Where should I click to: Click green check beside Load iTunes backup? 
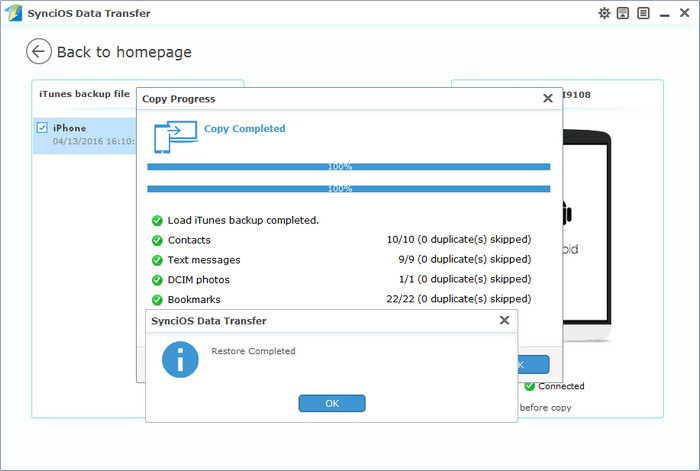click(x=157, y=221)
